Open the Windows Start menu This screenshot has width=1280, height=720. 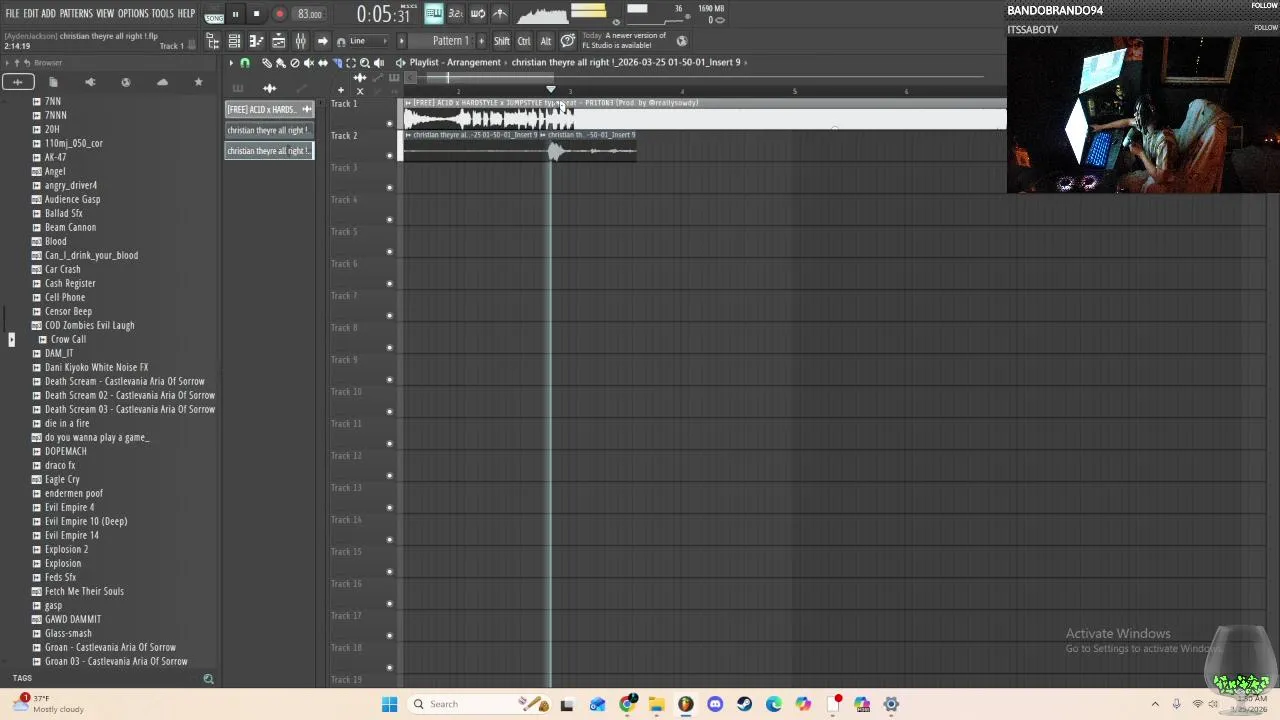[389, 704]
